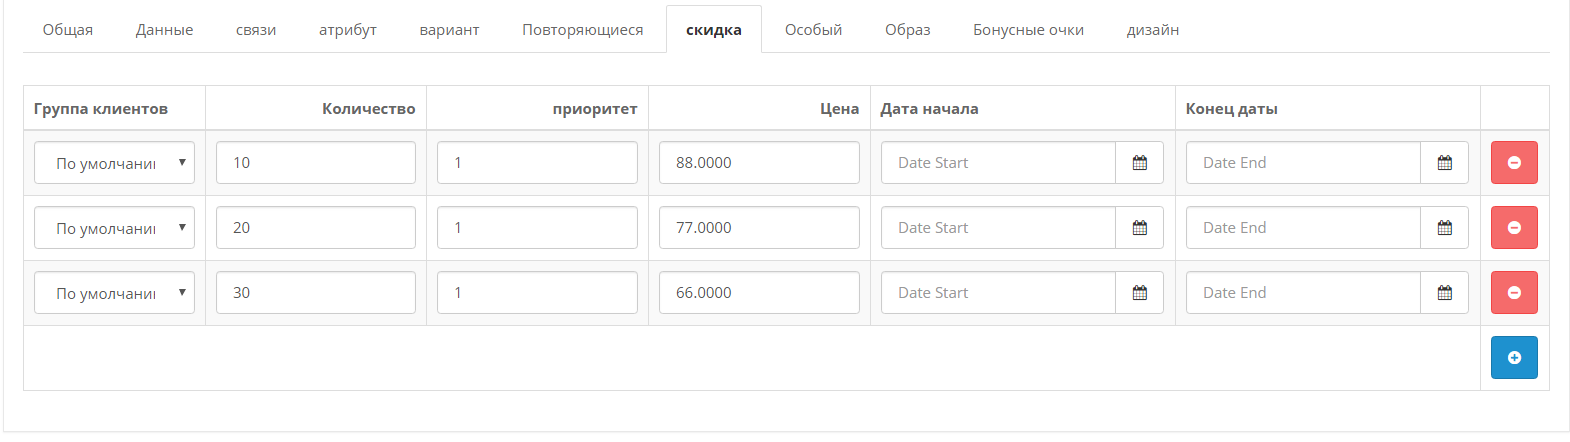Remove the discount row with quantity 10
1570x442 pixels.
click(1514, 163)
